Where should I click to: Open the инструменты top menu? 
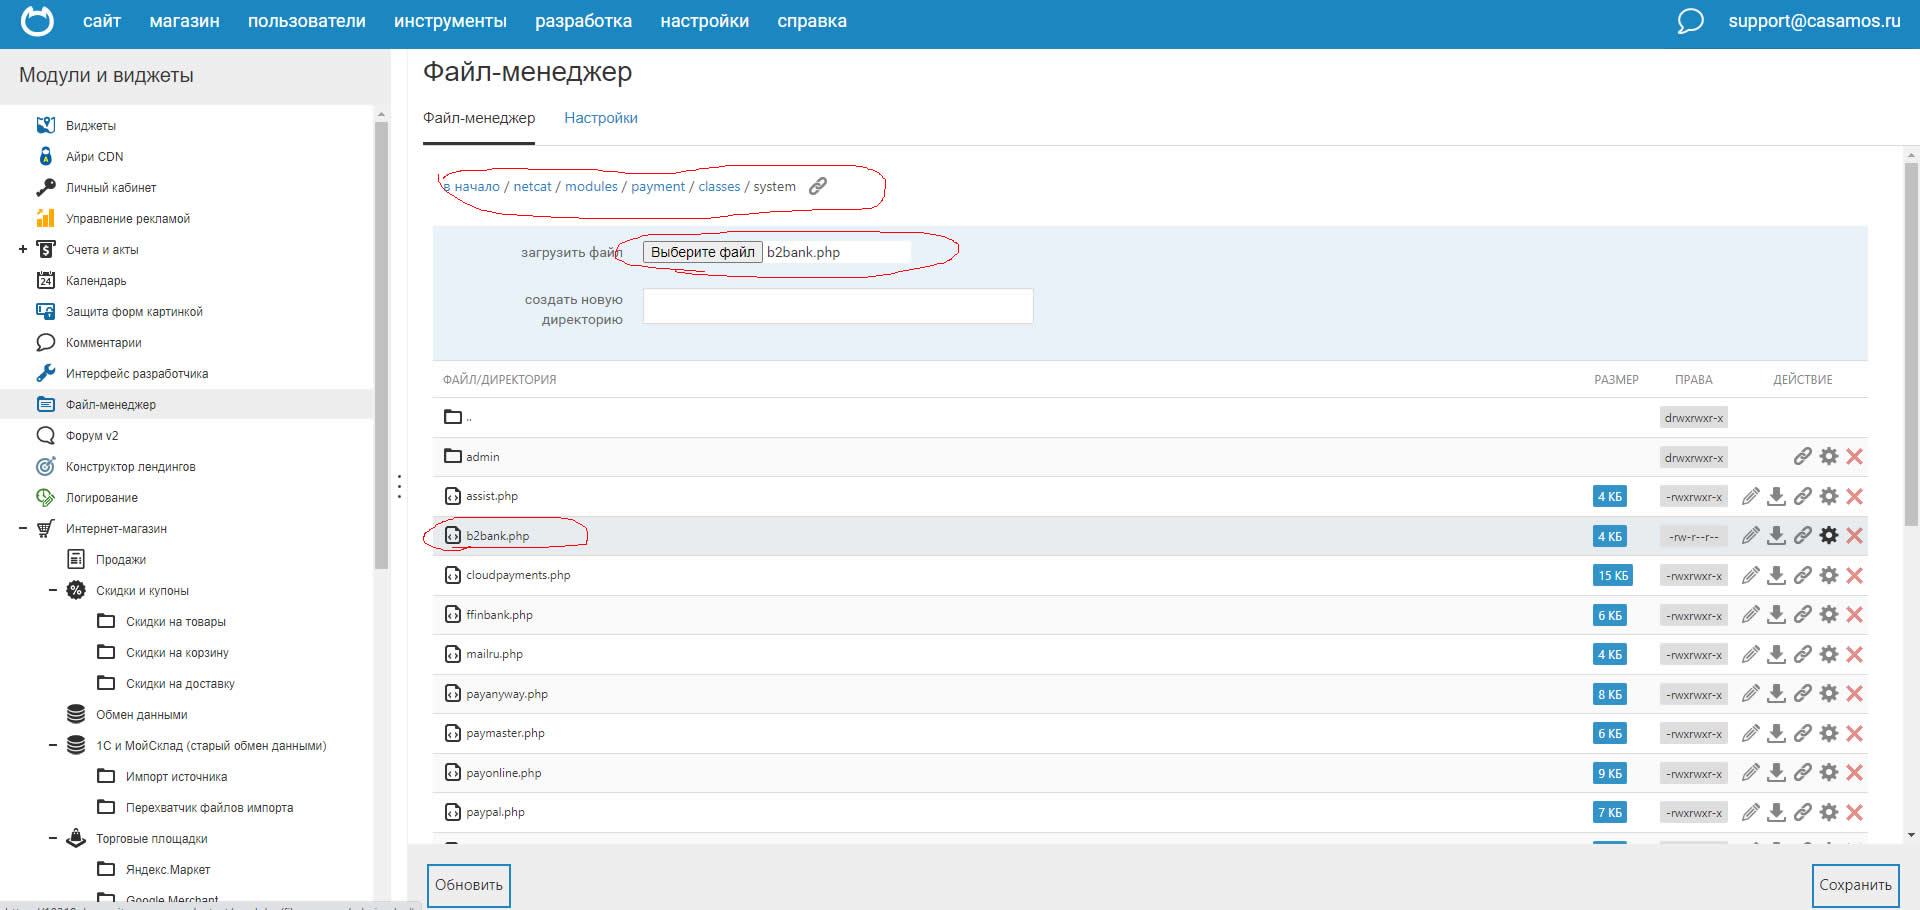(x=450, y=21)
